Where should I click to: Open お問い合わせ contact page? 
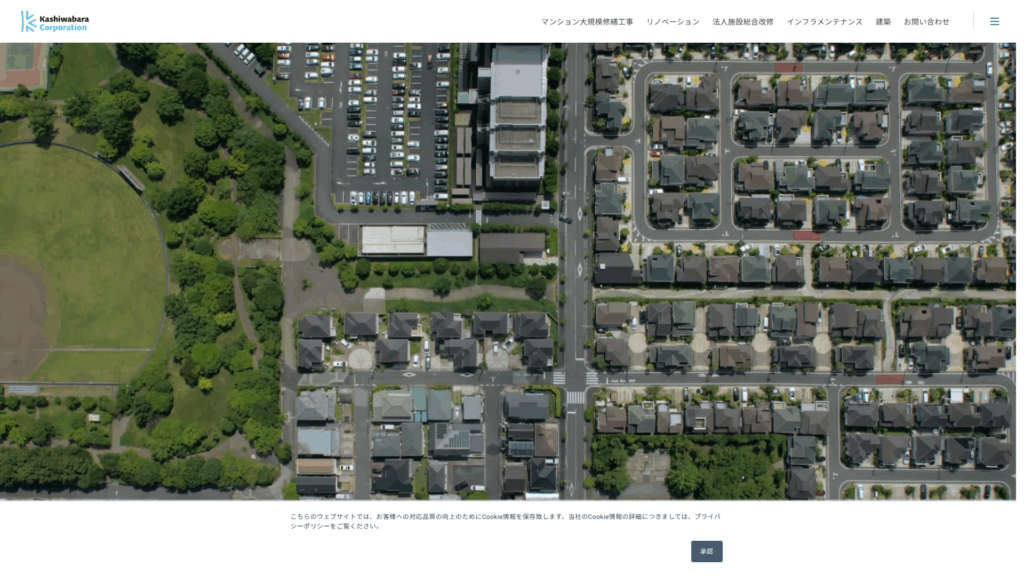[x=926, y=22]
